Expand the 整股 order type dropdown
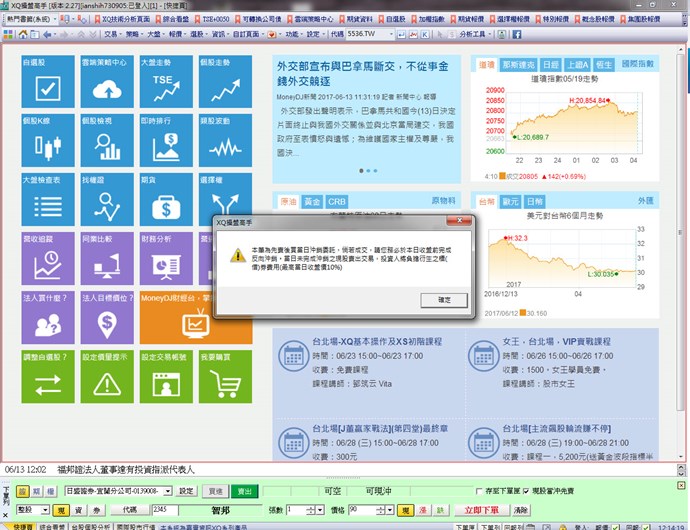Screen dimensions: 690x530 45,510
